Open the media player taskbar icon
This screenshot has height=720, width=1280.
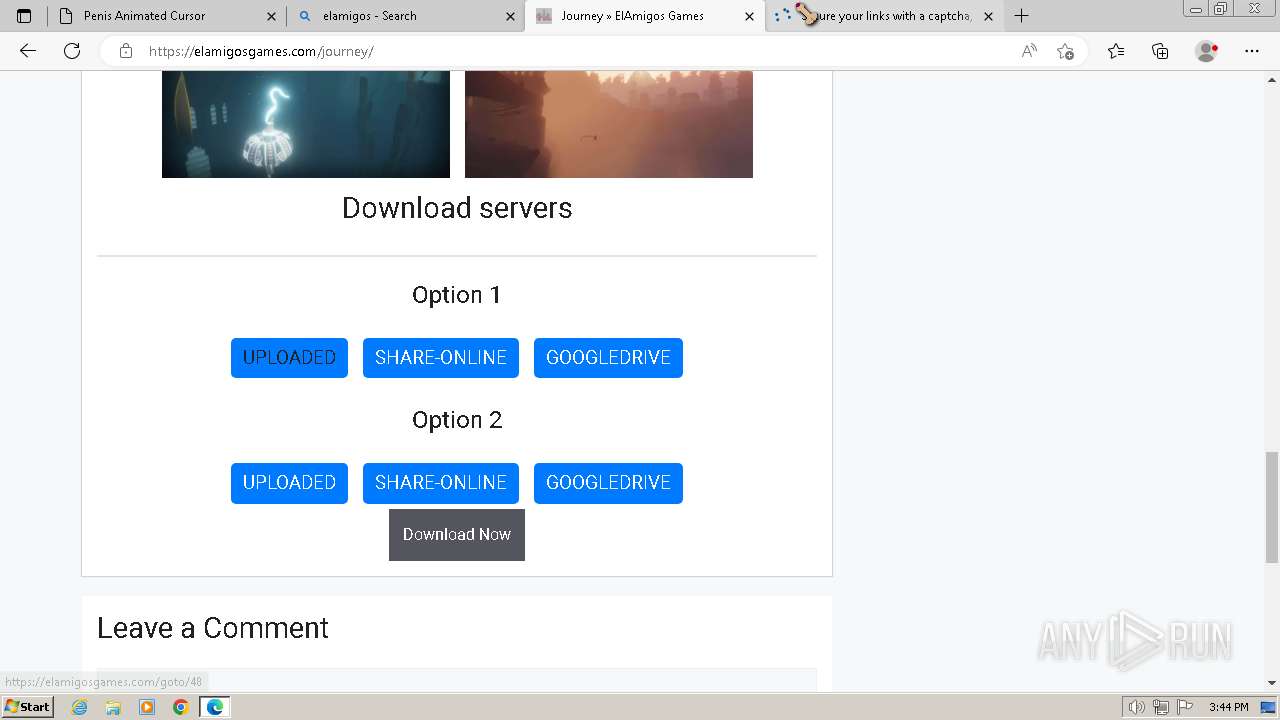(147, 707)
